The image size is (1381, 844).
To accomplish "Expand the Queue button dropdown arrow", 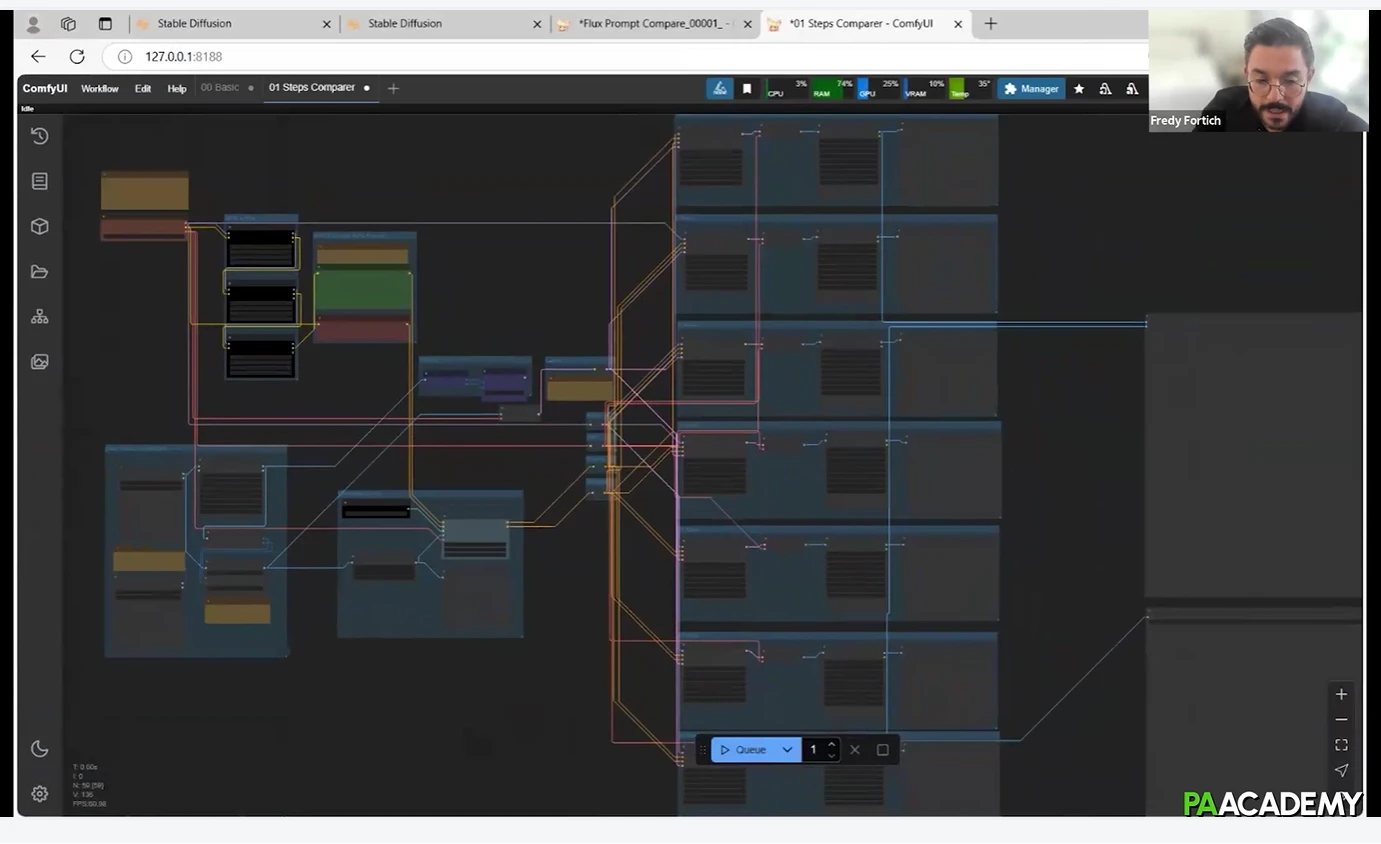I will click(x=787, y=750).
